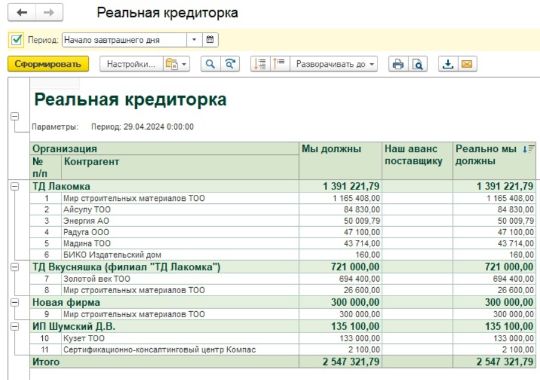This screenshot has height=380, width=540.
Task: Collapse the Новая фирма group
Action: (x=14, y=302)
